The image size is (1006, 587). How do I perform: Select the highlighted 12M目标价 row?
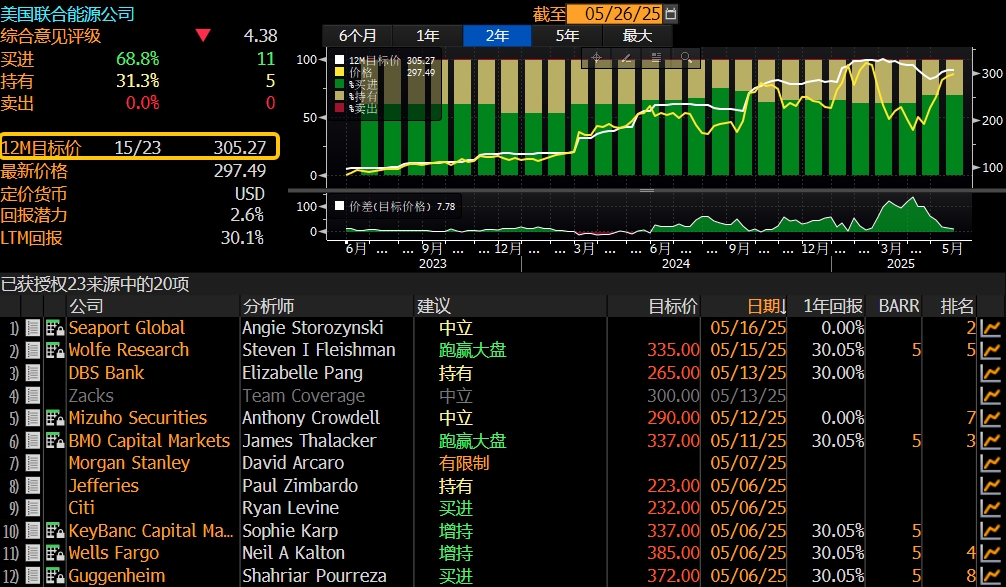[x=139, y=146]
